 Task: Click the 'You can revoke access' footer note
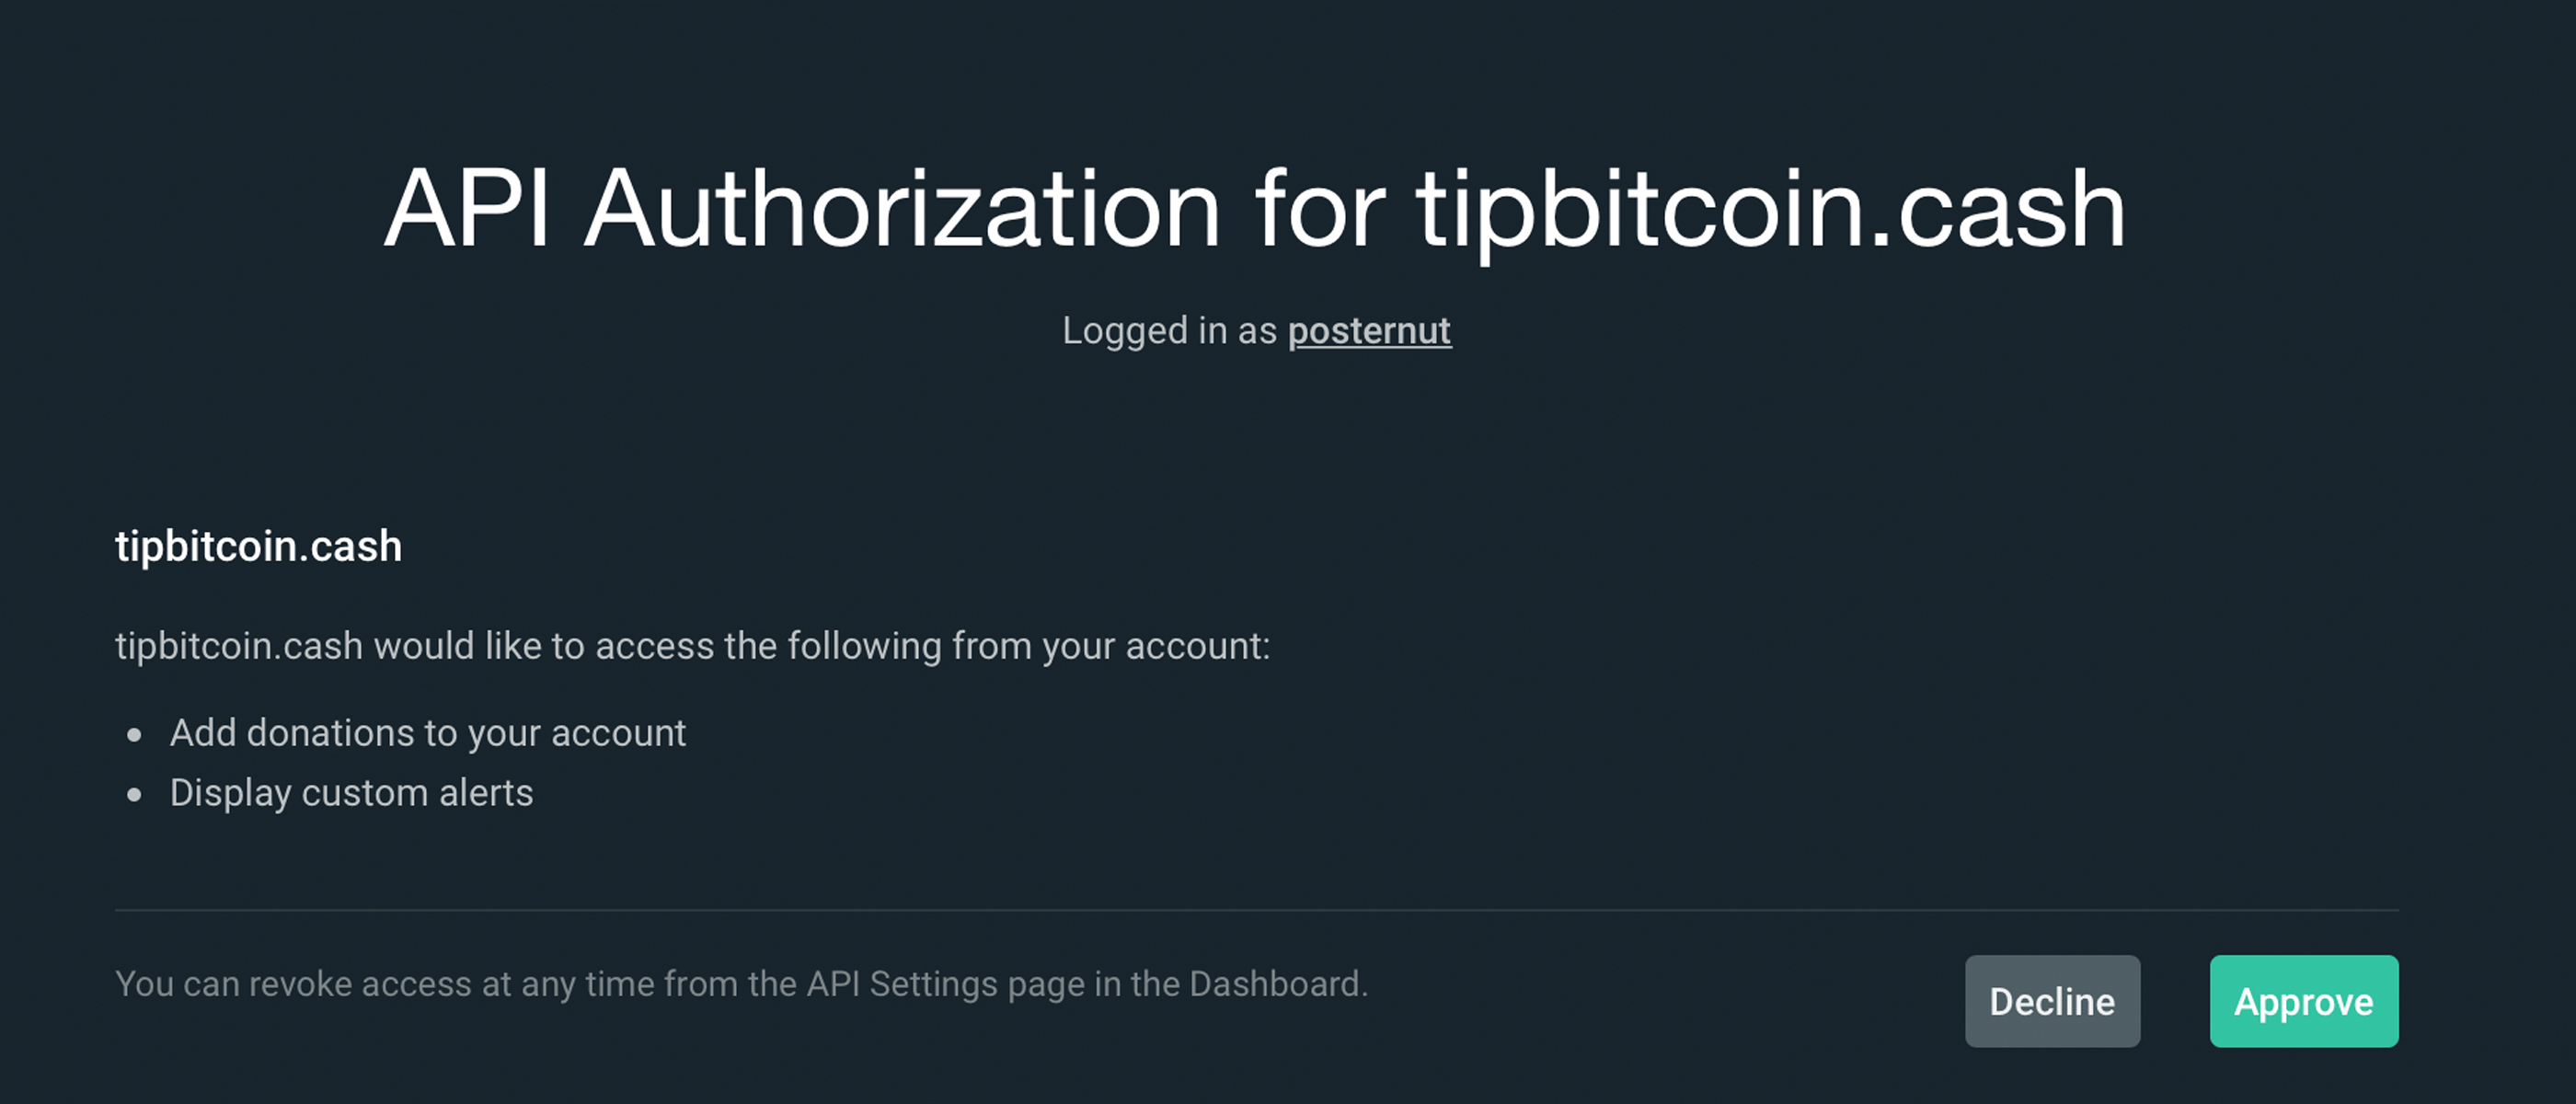pyautogui.click(x=740, y=984)
